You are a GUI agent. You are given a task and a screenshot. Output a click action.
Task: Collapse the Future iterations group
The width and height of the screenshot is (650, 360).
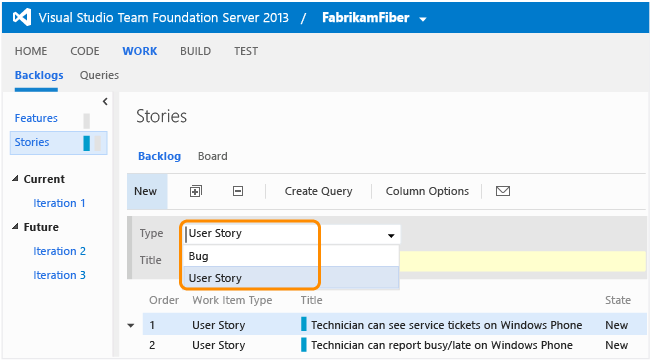[15, 227]
